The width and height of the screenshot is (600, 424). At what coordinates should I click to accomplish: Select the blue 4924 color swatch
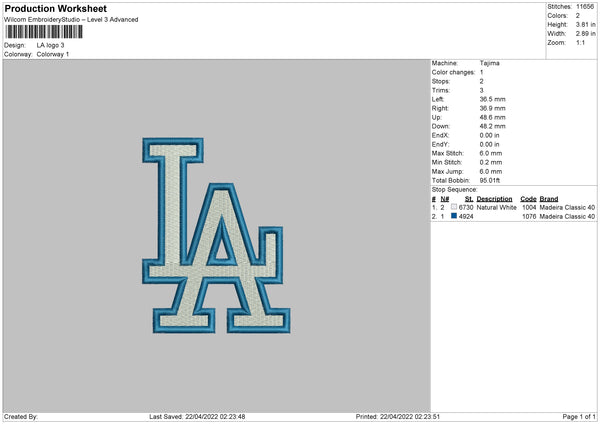[454, 216]
